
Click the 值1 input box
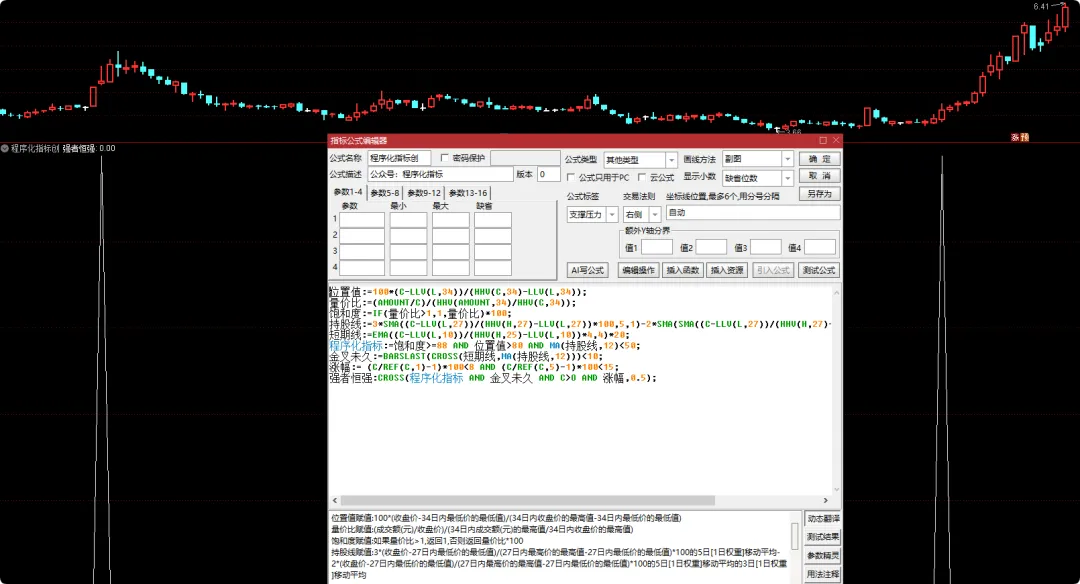pyautogui.click(x=656, y=247)
